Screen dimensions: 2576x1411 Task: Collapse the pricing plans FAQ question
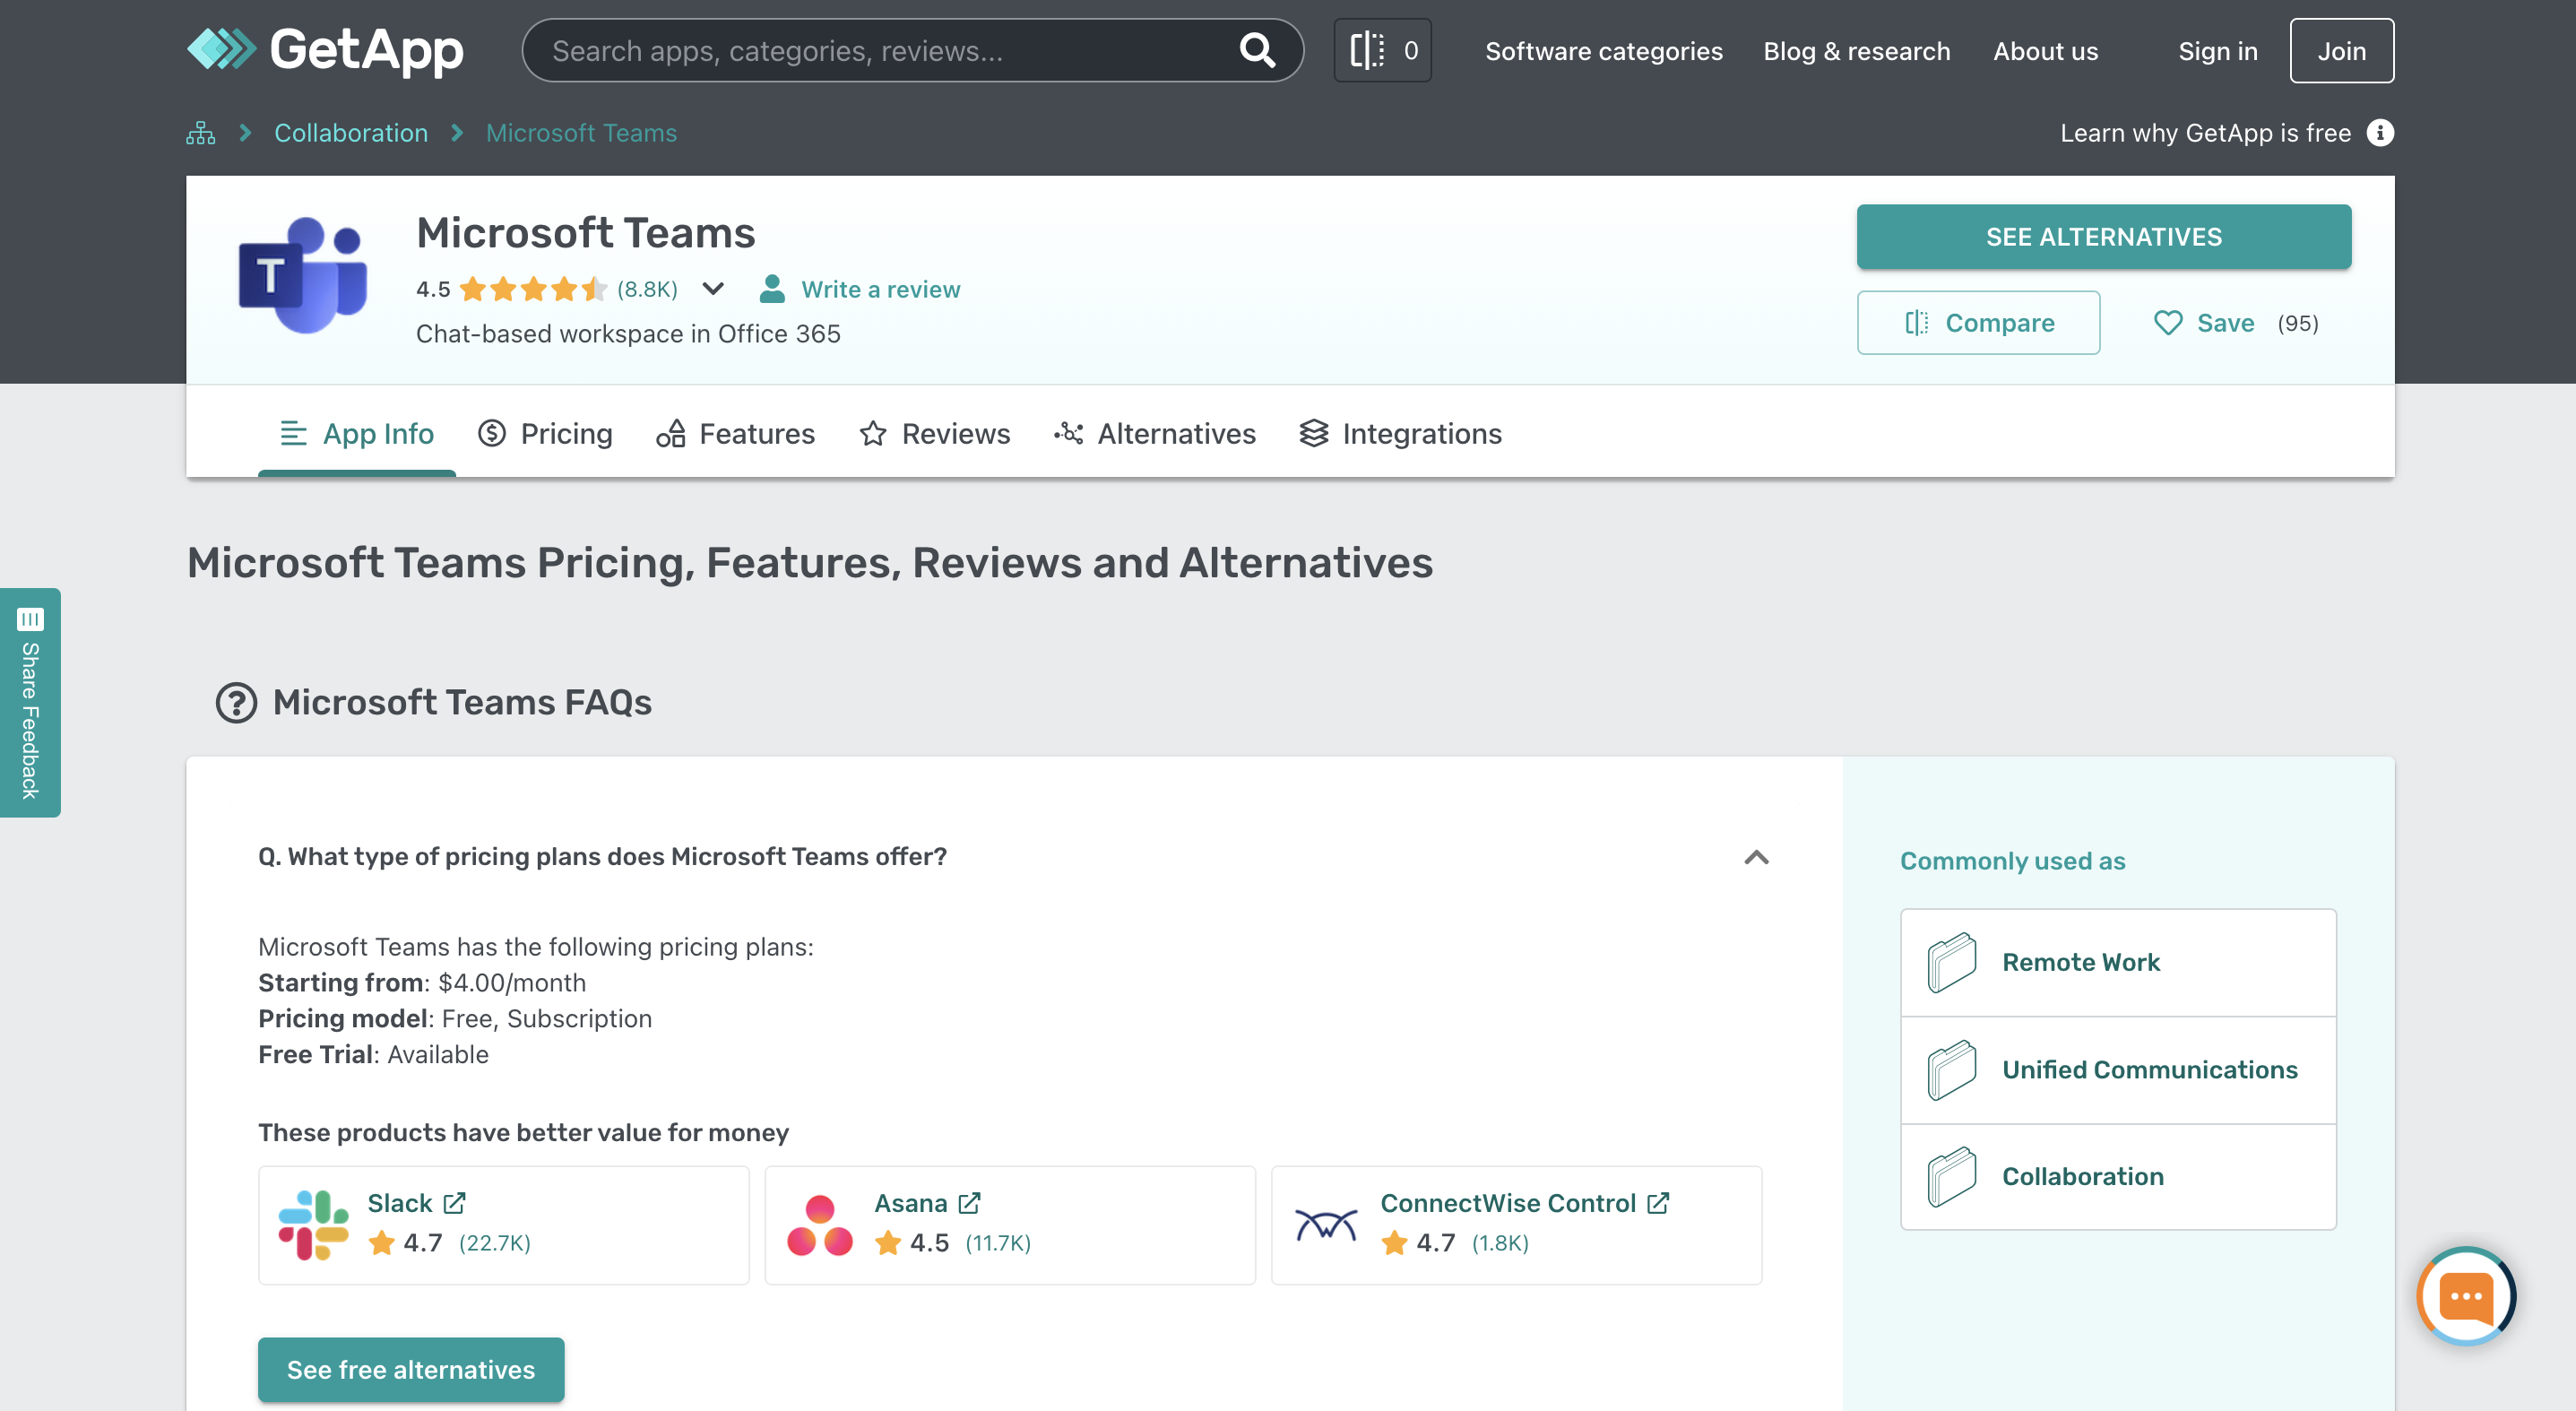point(1756,857)
